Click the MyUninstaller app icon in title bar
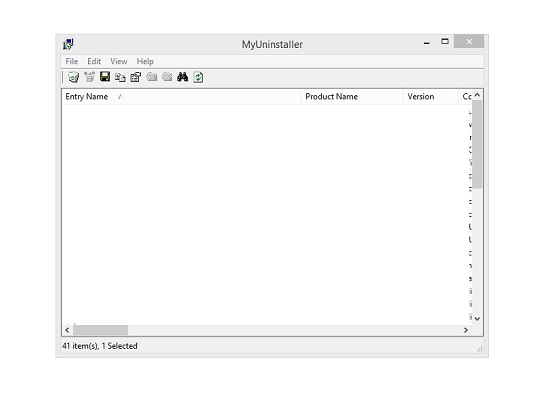 pos(68,44)
